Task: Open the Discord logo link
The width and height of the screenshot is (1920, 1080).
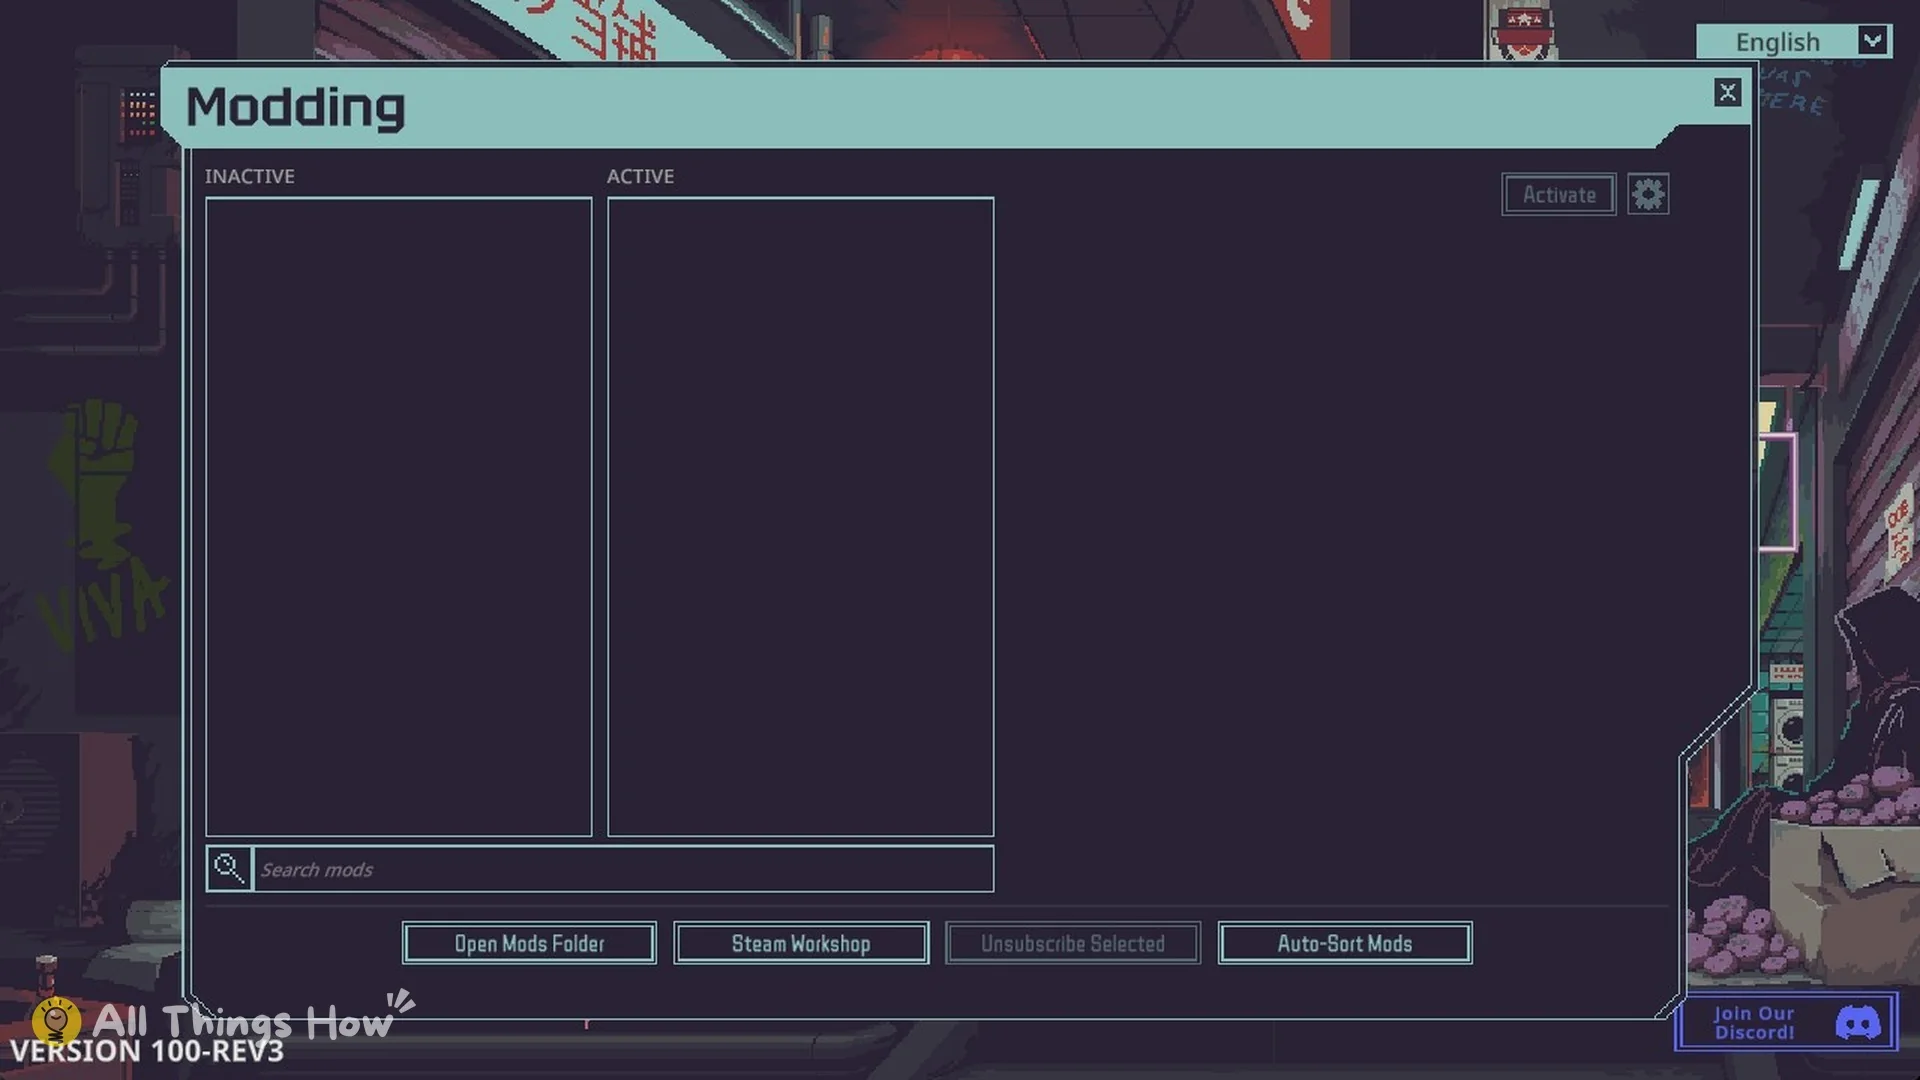Action: (1858, 1022)
